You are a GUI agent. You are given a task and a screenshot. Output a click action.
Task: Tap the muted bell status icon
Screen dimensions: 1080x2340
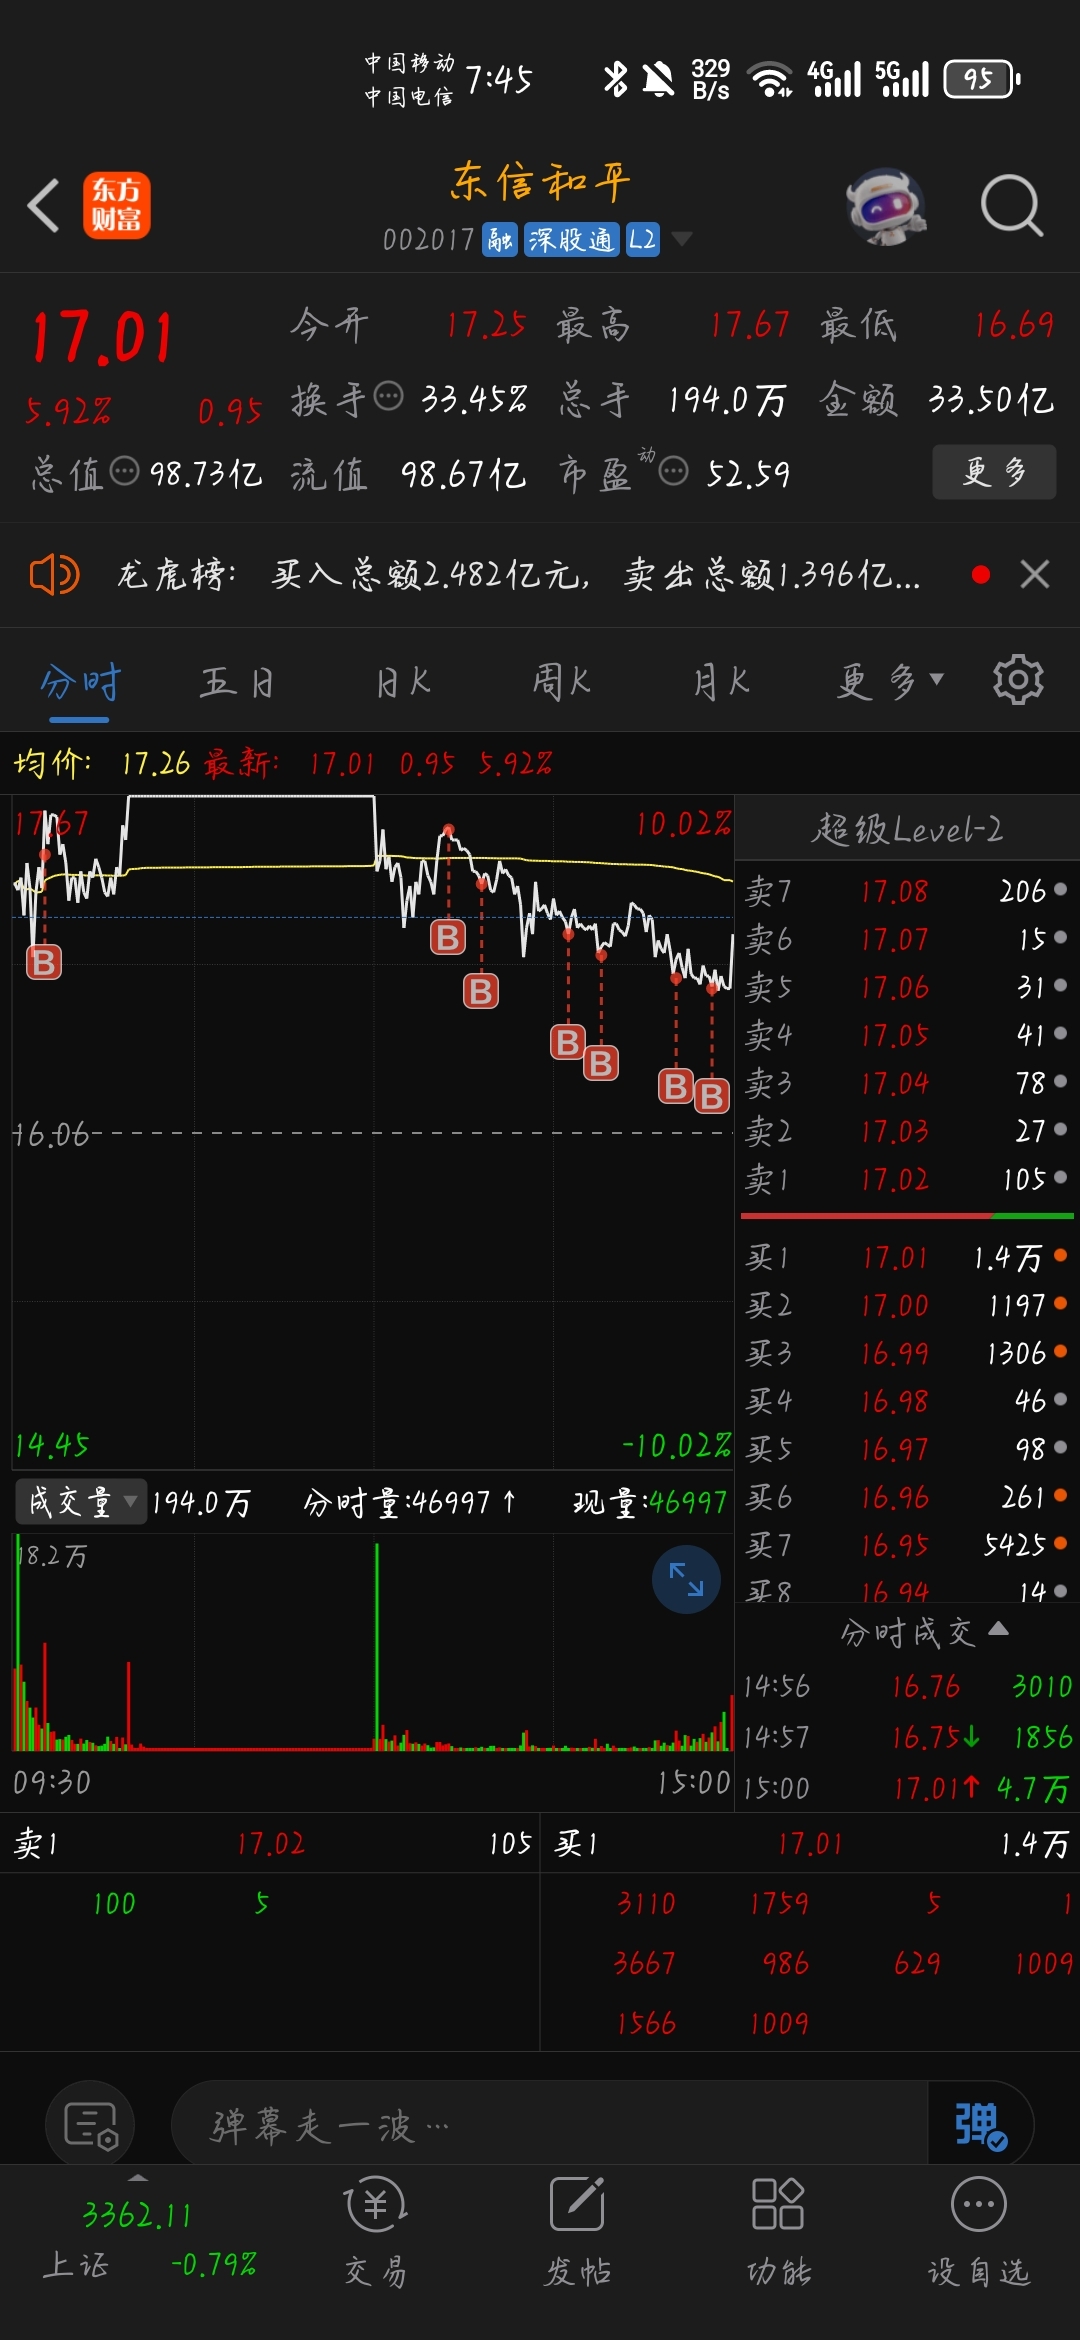[658, 79]
